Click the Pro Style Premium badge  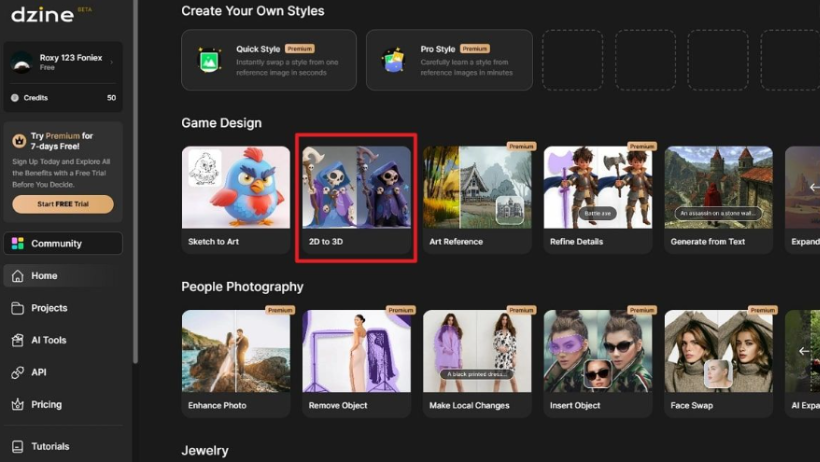475,49
